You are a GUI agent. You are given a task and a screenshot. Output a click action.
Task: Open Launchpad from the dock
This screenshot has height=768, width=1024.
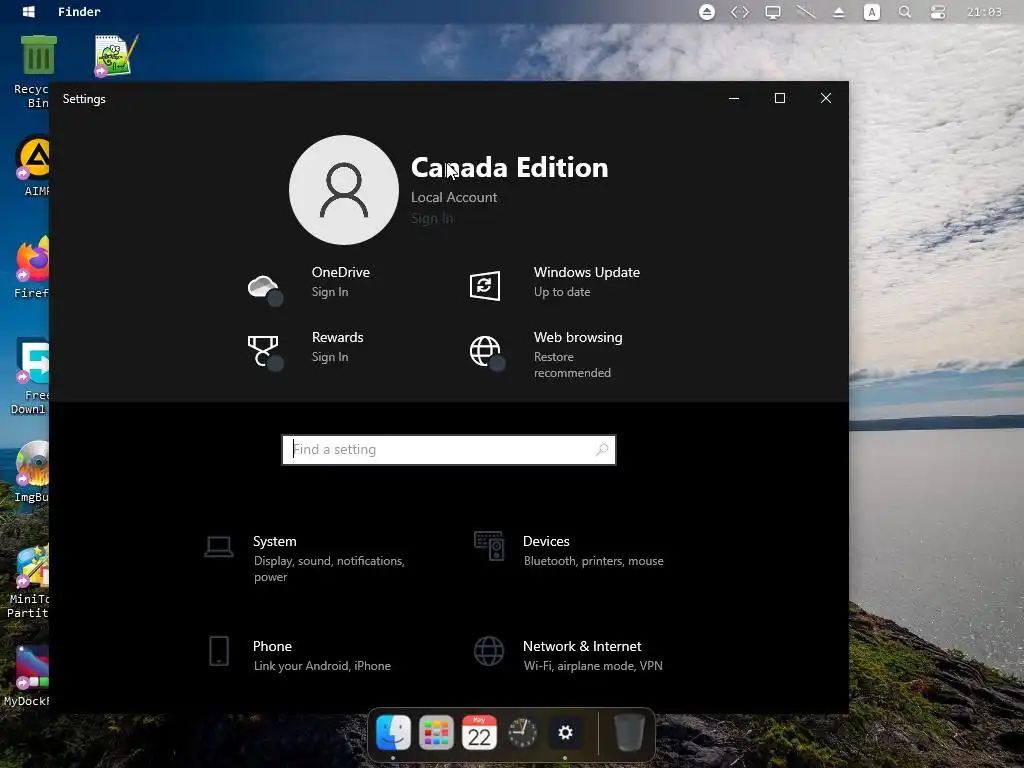(x=436, y=733)
